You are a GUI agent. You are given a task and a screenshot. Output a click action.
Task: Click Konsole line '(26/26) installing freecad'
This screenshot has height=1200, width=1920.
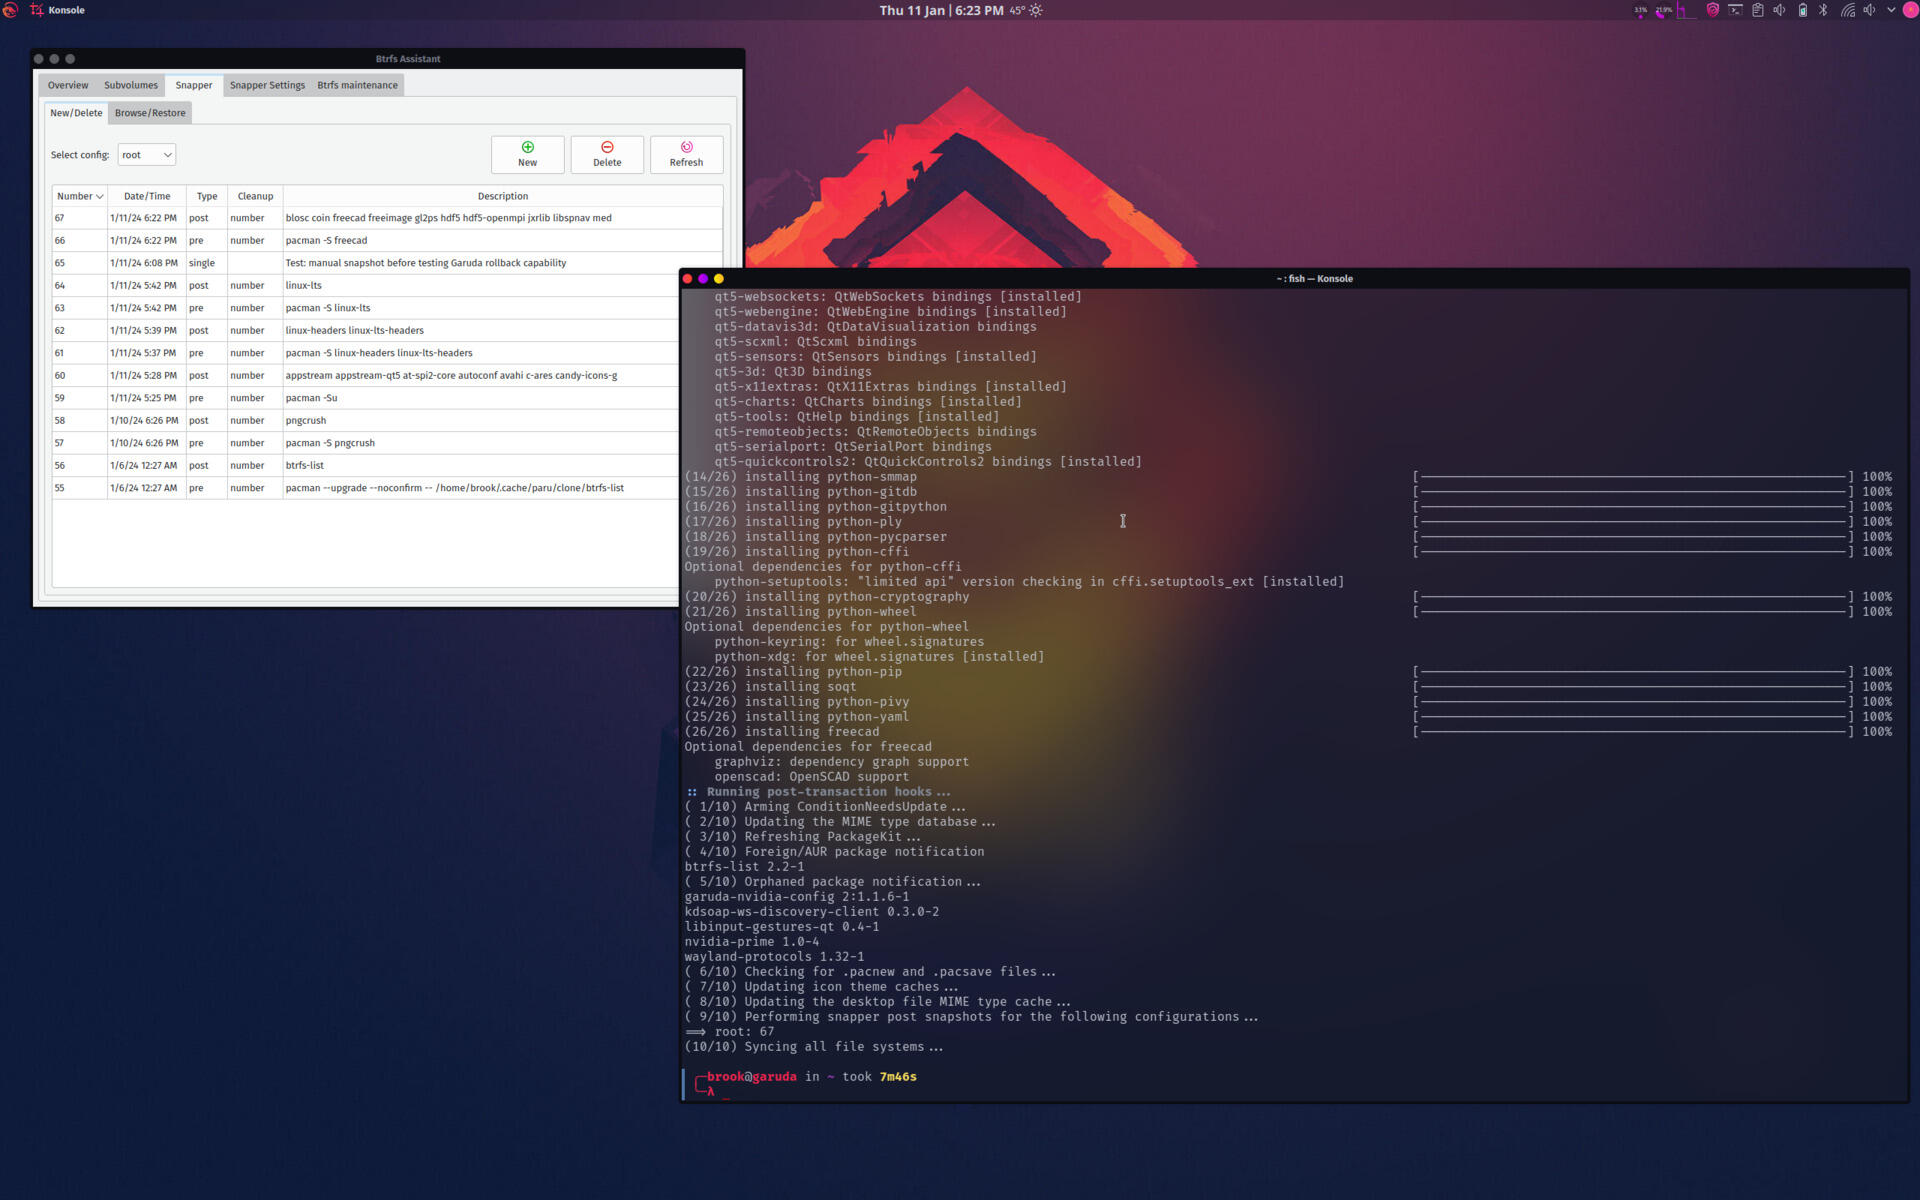click(x=782, y=732)
